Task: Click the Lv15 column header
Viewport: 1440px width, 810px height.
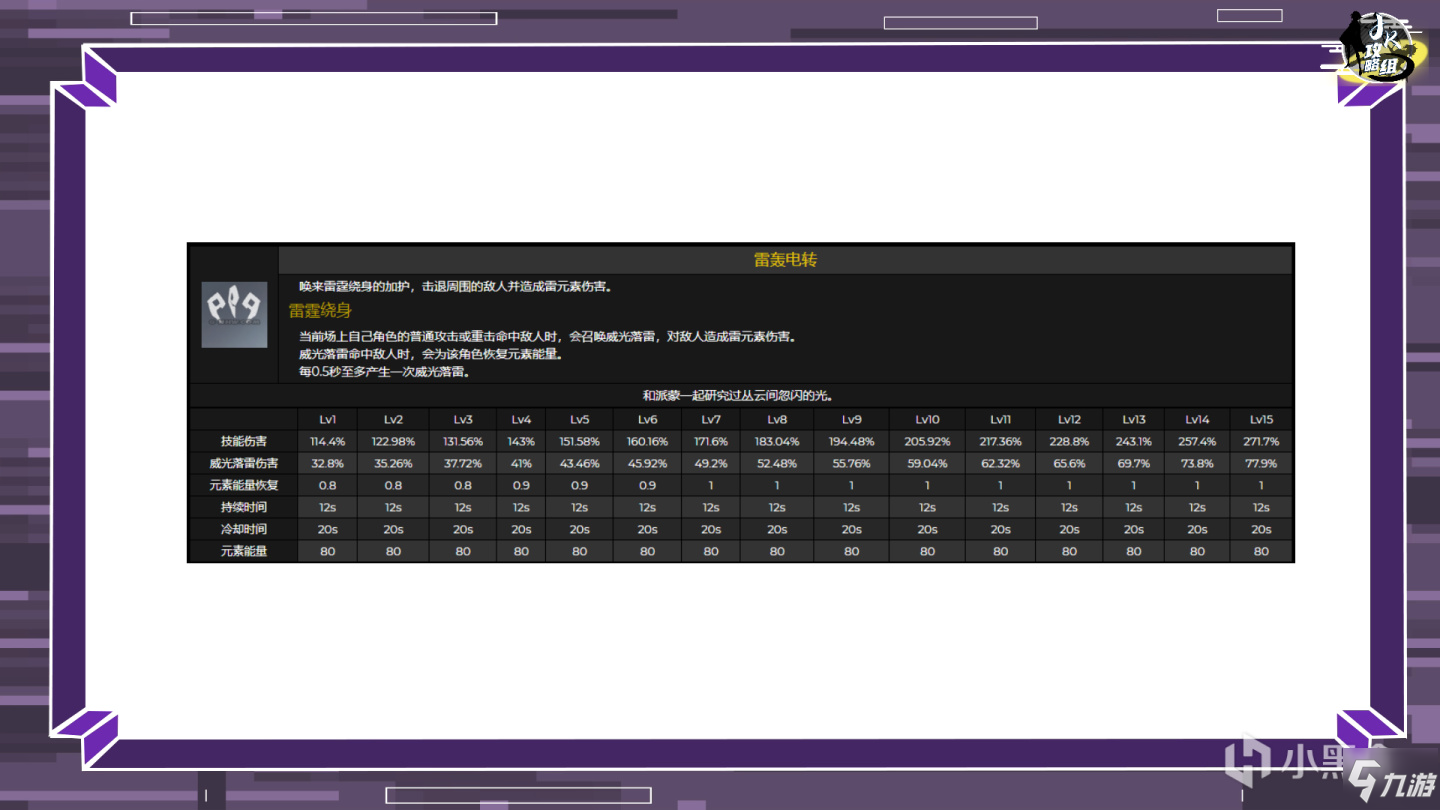Action: coord(1261,420)
